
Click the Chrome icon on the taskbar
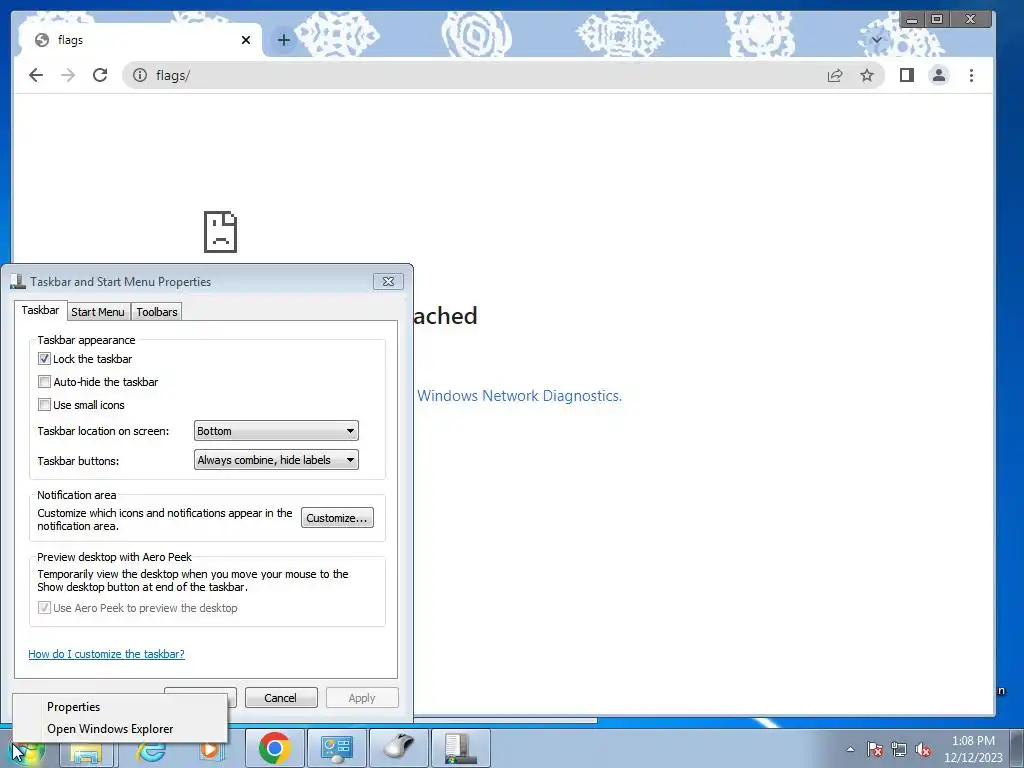[x=275, y=748]
